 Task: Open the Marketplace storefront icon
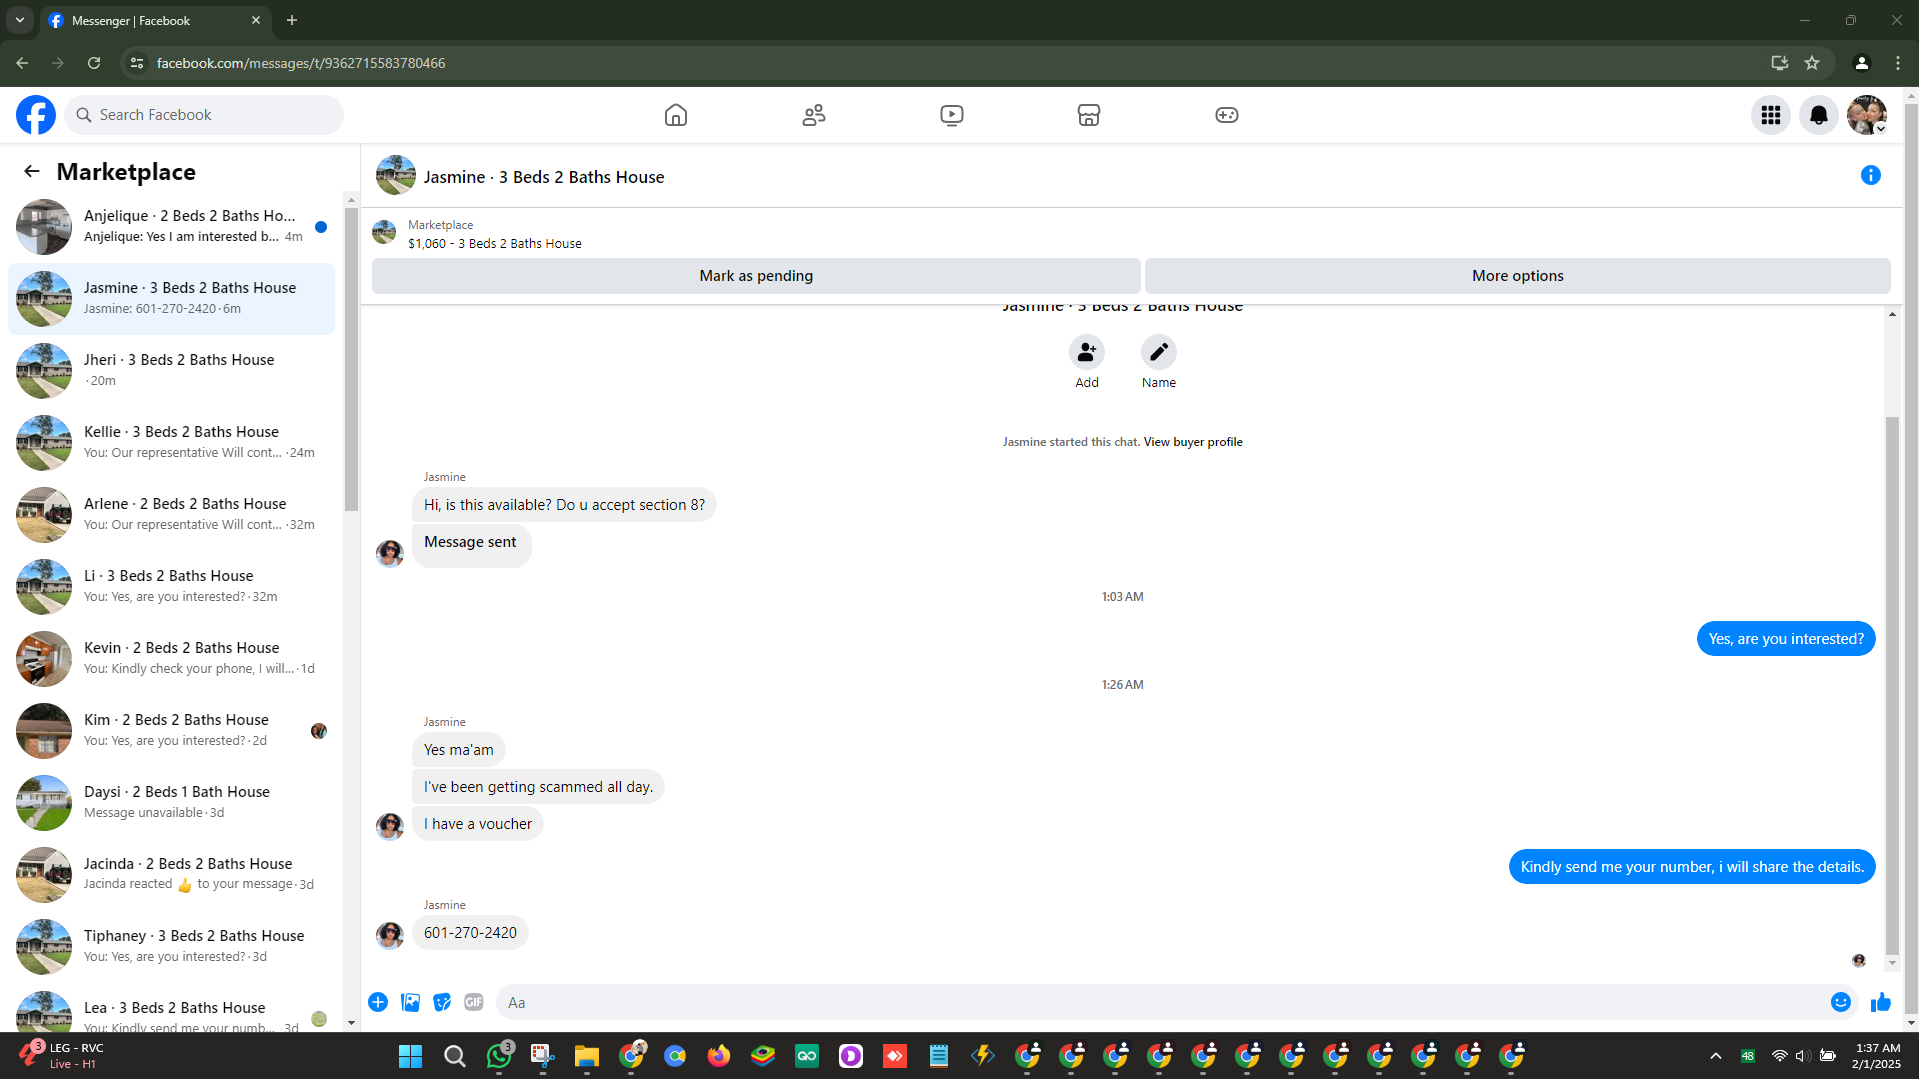1089,115
